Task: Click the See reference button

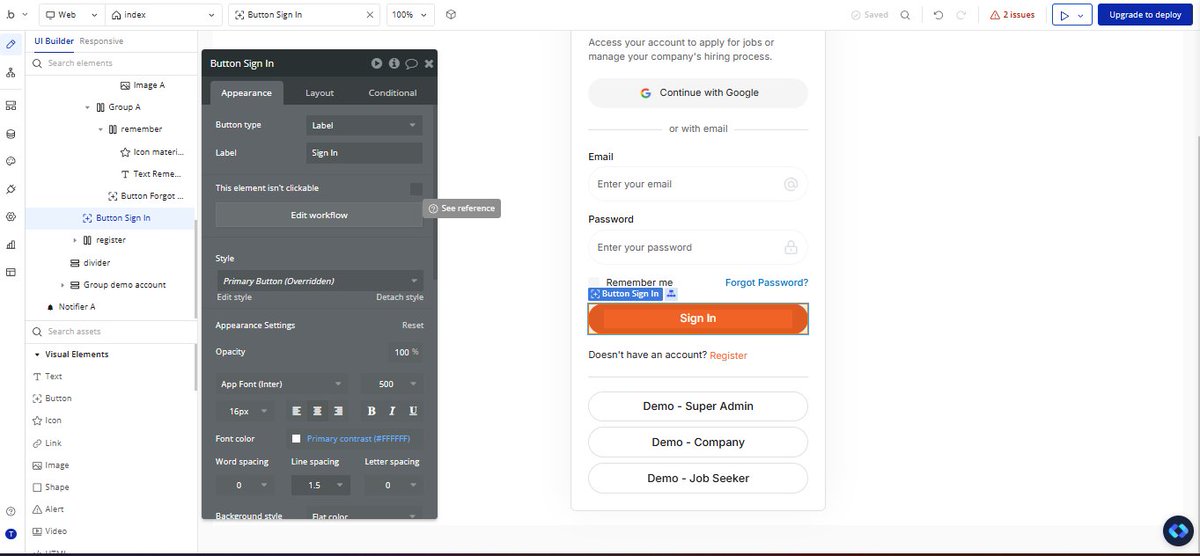Action: (x=461, y=208)
